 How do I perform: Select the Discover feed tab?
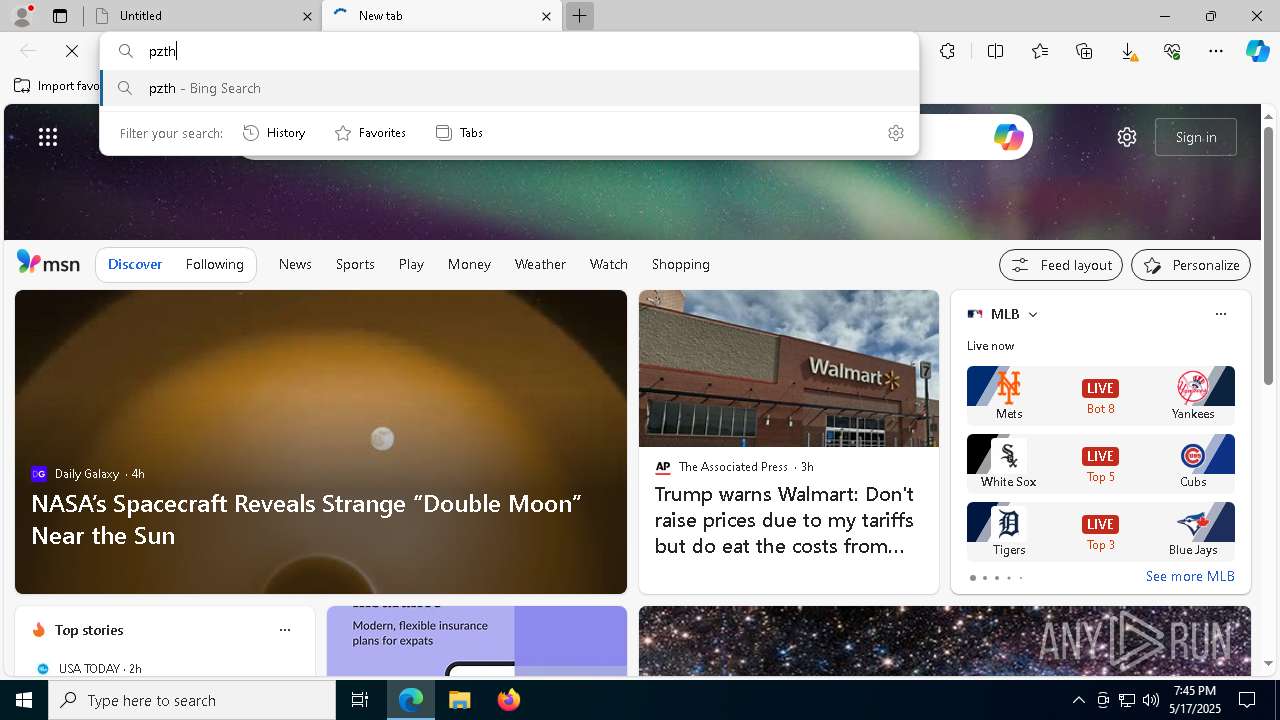[x=135, y=264]
